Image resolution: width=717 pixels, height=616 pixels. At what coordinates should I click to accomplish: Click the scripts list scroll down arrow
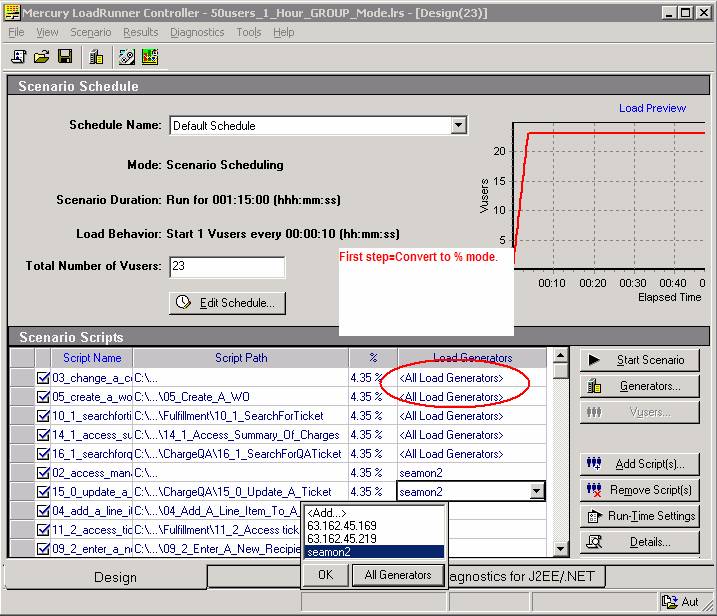pos(561,548)
